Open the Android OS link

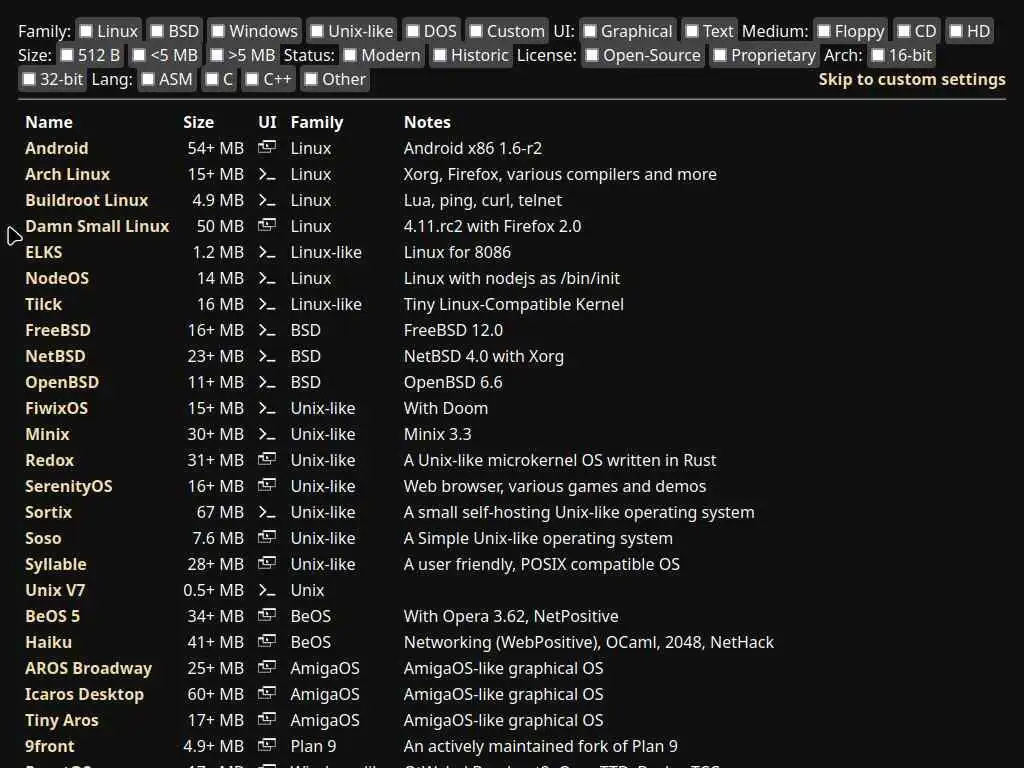point(57,148)
